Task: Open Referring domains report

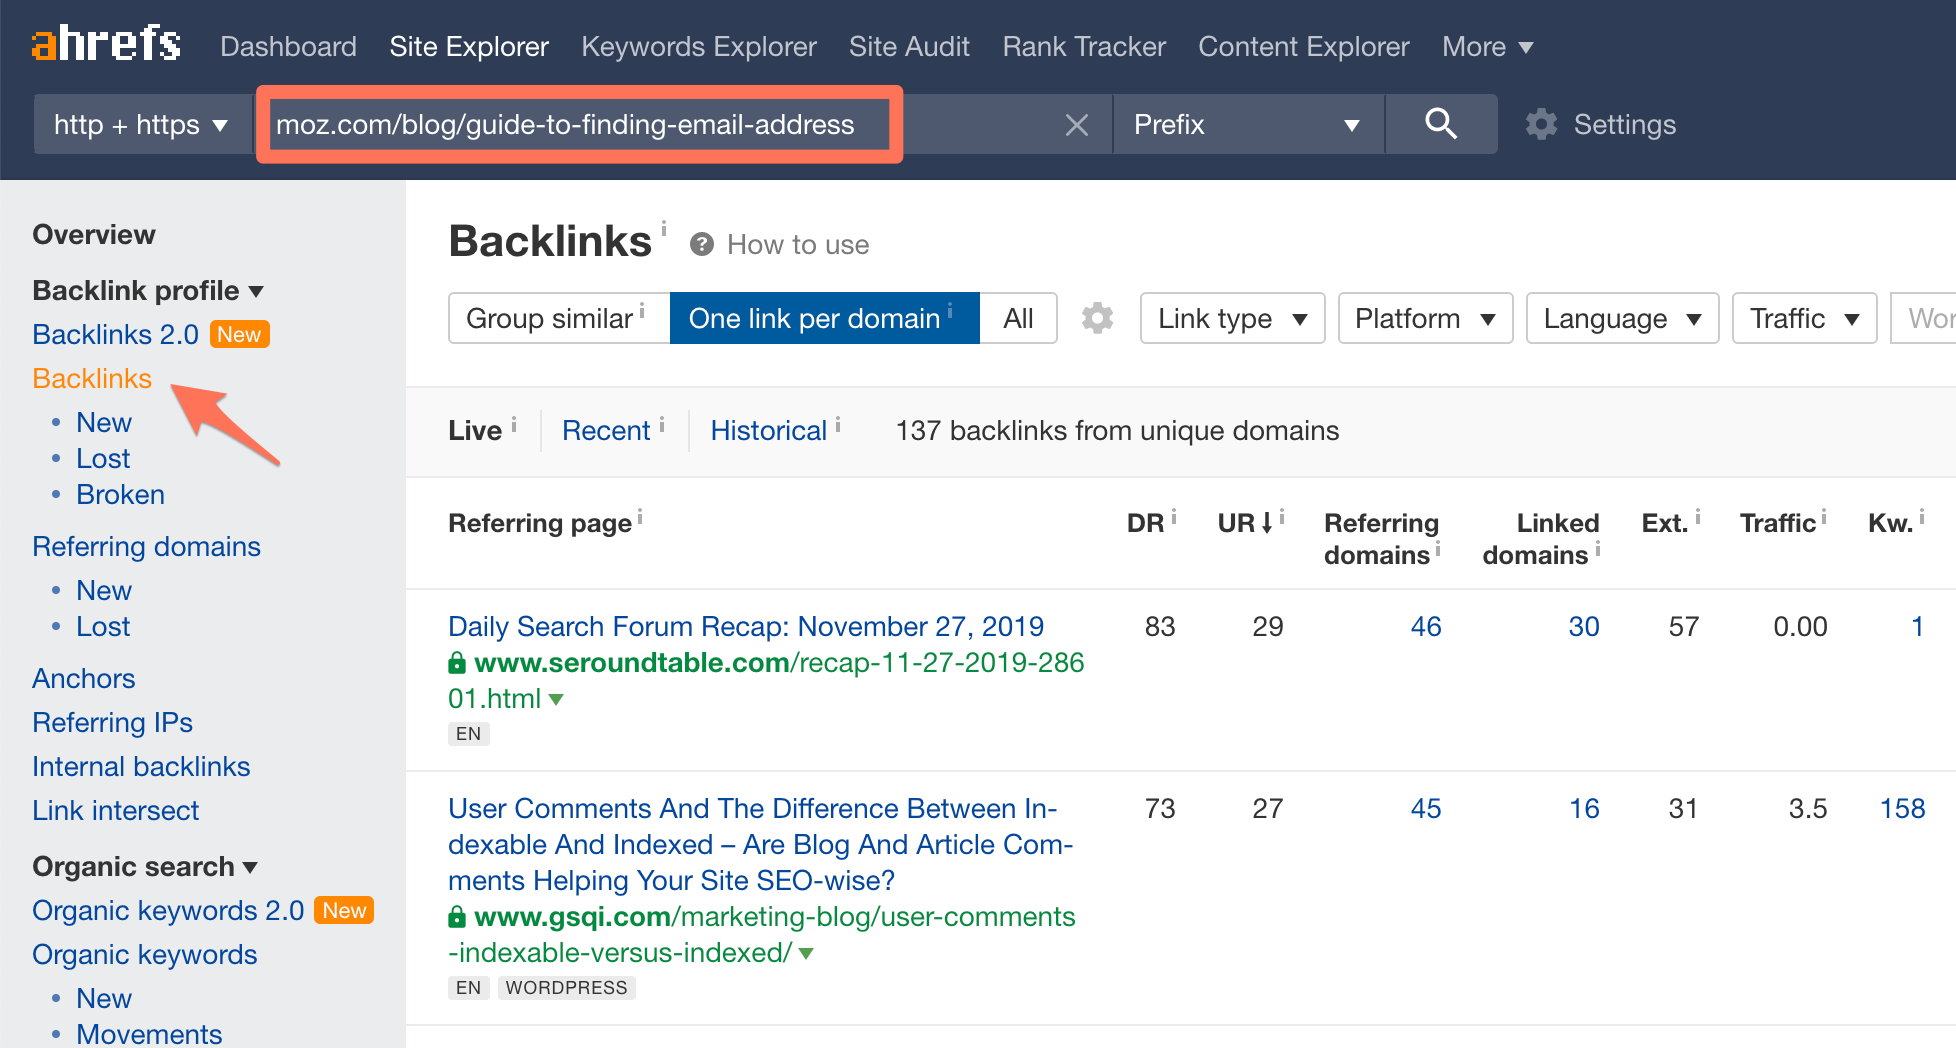Action: [x=146, y=546]
